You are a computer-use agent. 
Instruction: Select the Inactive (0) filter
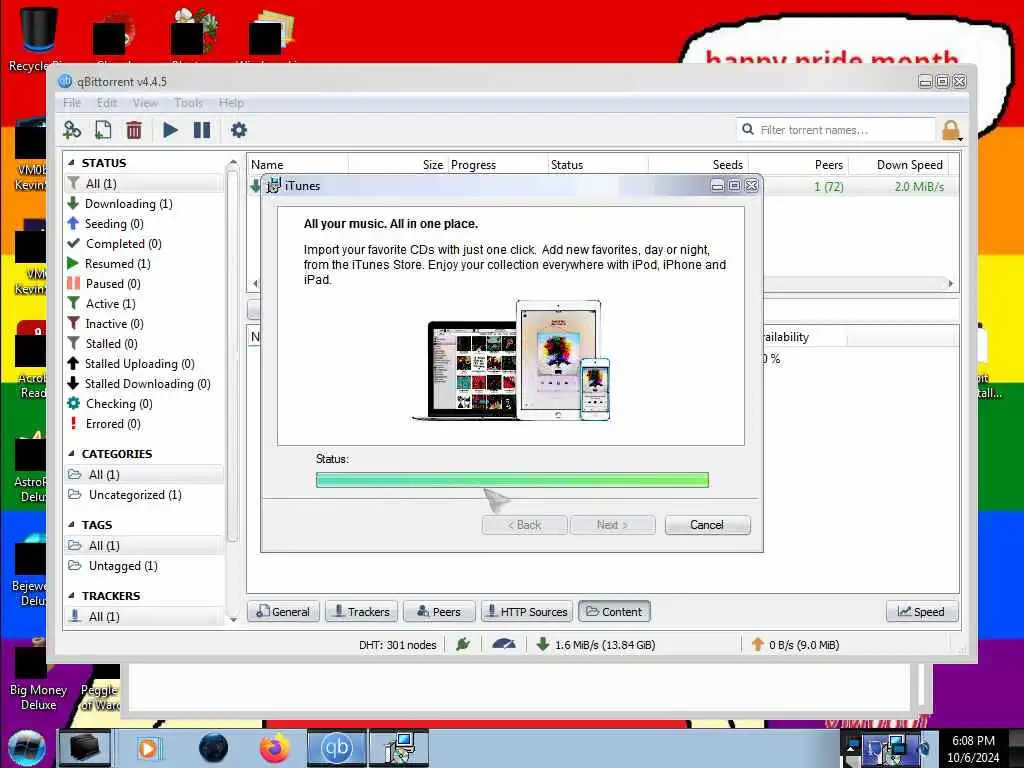(144, 324)
